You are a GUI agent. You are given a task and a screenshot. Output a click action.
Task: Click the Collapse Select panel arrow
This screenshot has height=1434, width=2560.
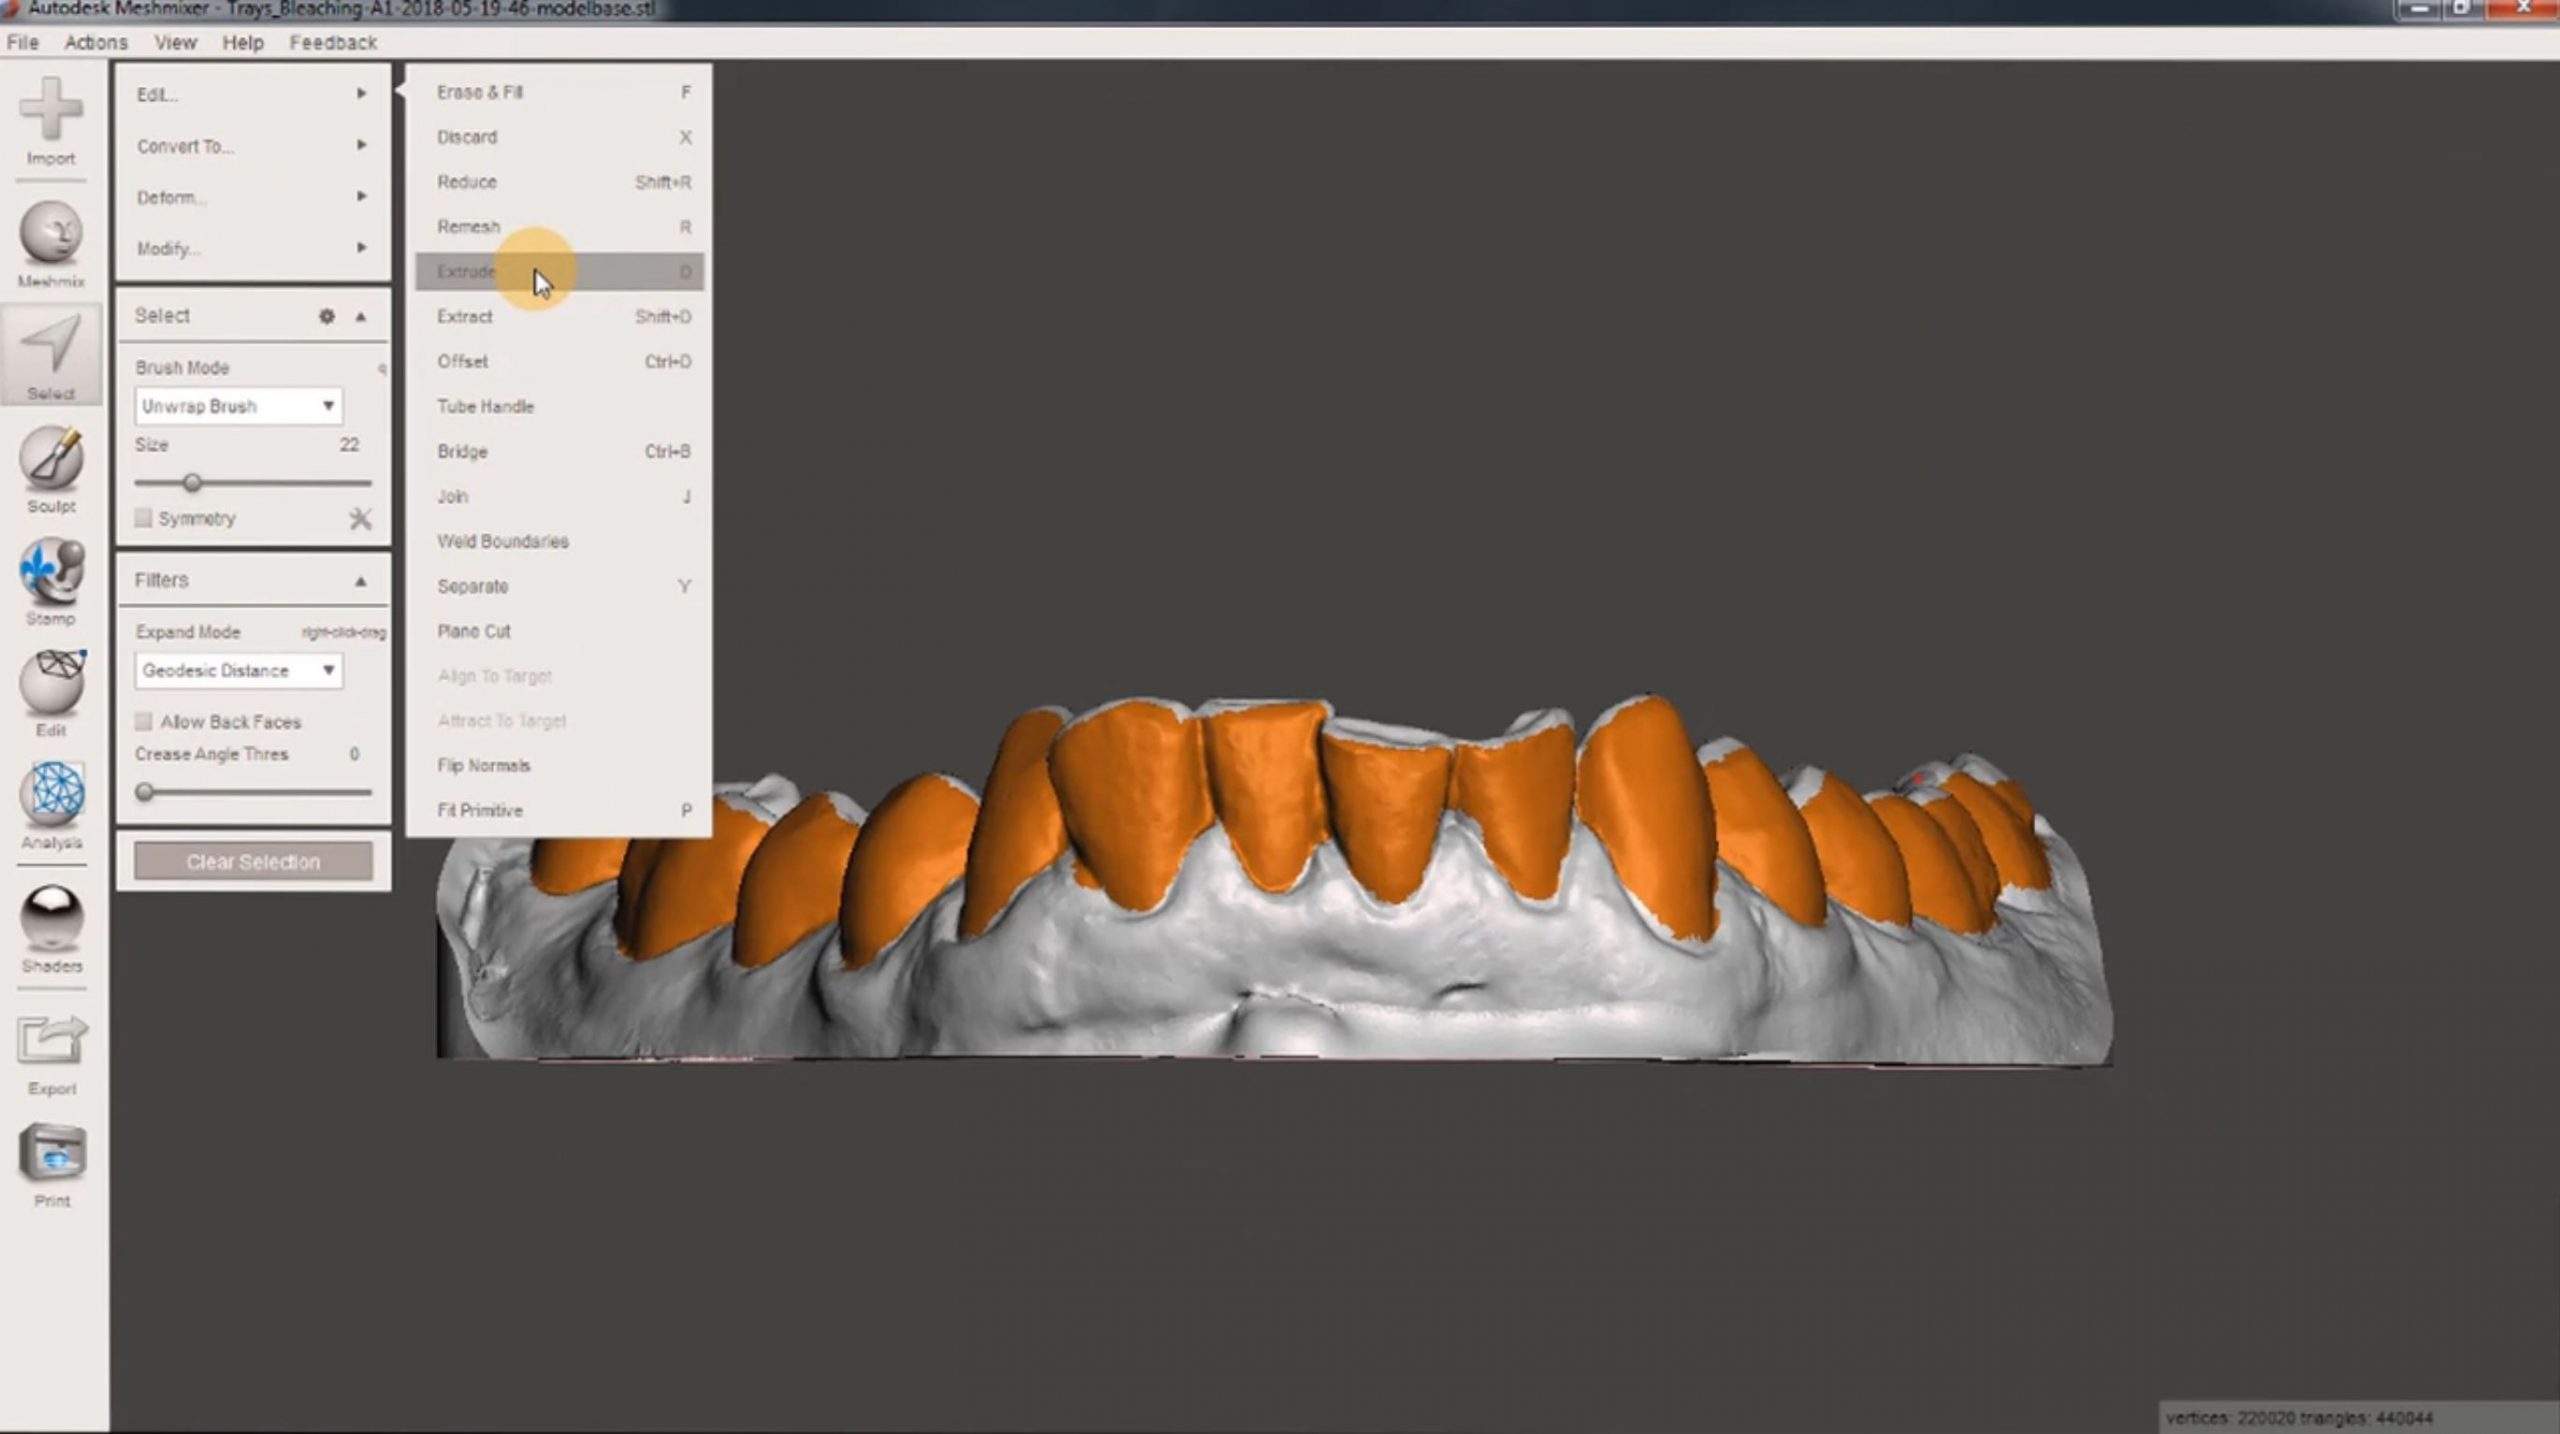pos(362,315)
